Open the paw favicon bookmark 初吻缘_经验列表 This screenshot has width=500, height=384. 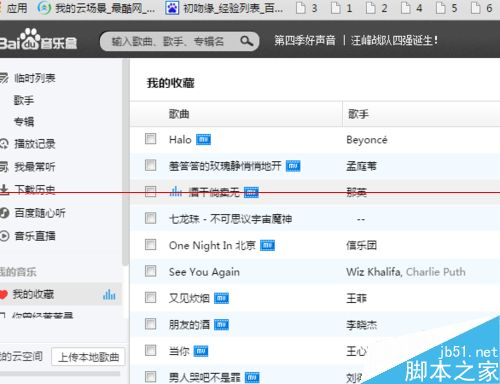point(172,7)
